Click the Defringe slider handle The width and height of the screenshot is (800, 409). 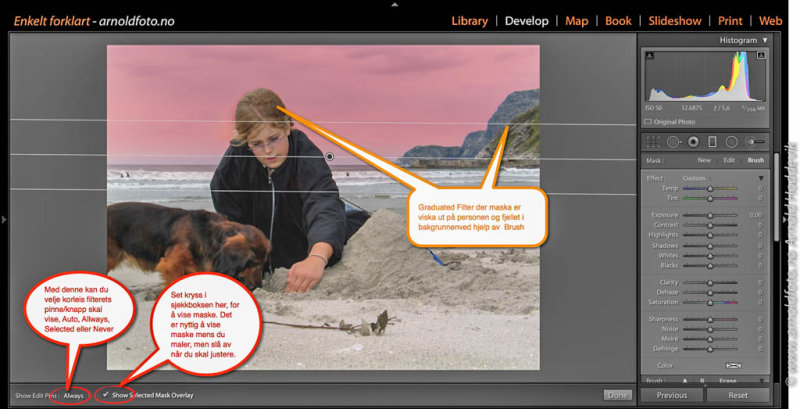(710, 349)
